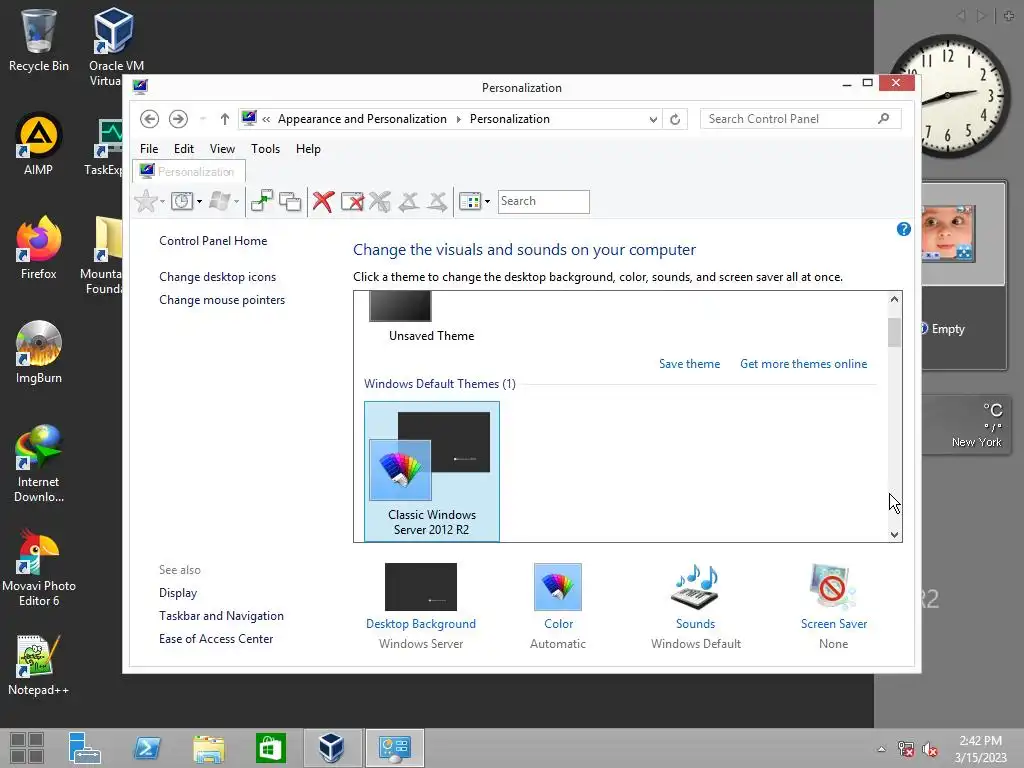Click the Save theme link
1024x768 pixels.
pos(689,364)
